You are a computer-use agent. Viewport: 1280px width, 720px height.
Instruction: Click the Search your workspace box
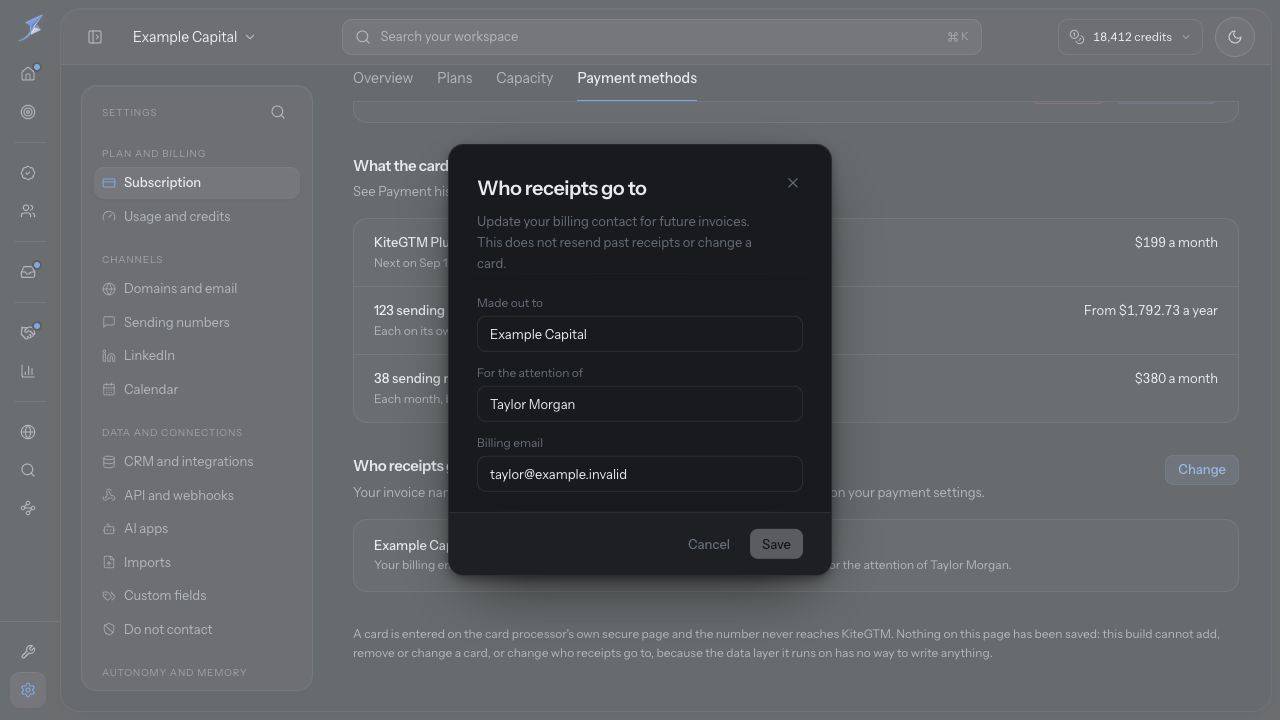[661, 37]
